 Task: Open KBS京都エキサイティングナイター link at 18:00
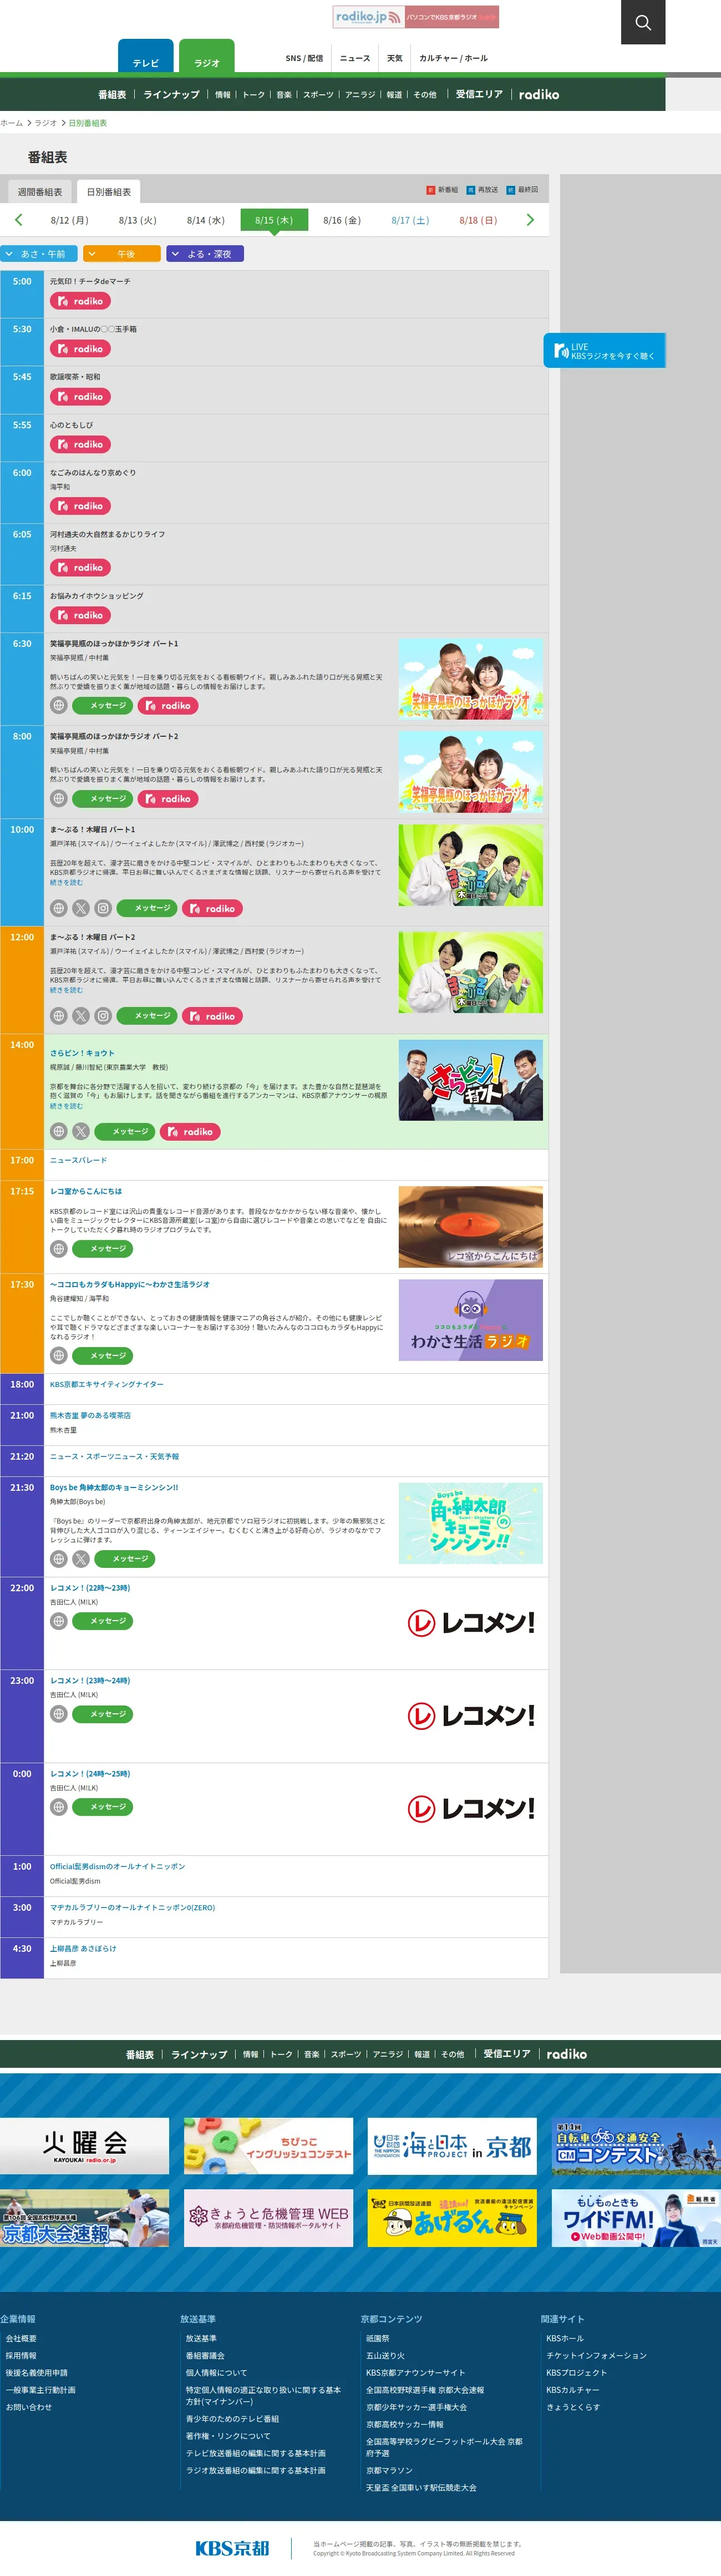click(x=107, y=1384)
